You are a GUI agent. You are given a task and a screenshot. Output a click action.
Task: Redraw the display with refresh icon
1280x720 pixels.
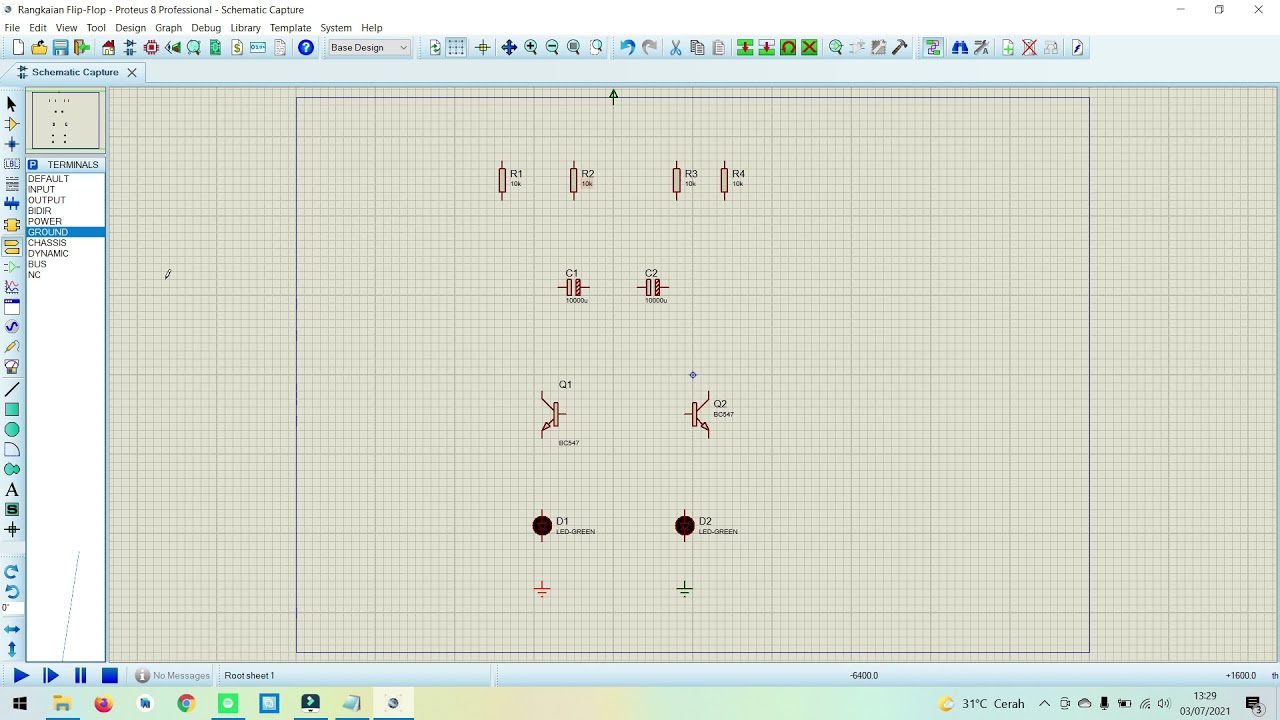pyautogui.click(x=435, y=48)
